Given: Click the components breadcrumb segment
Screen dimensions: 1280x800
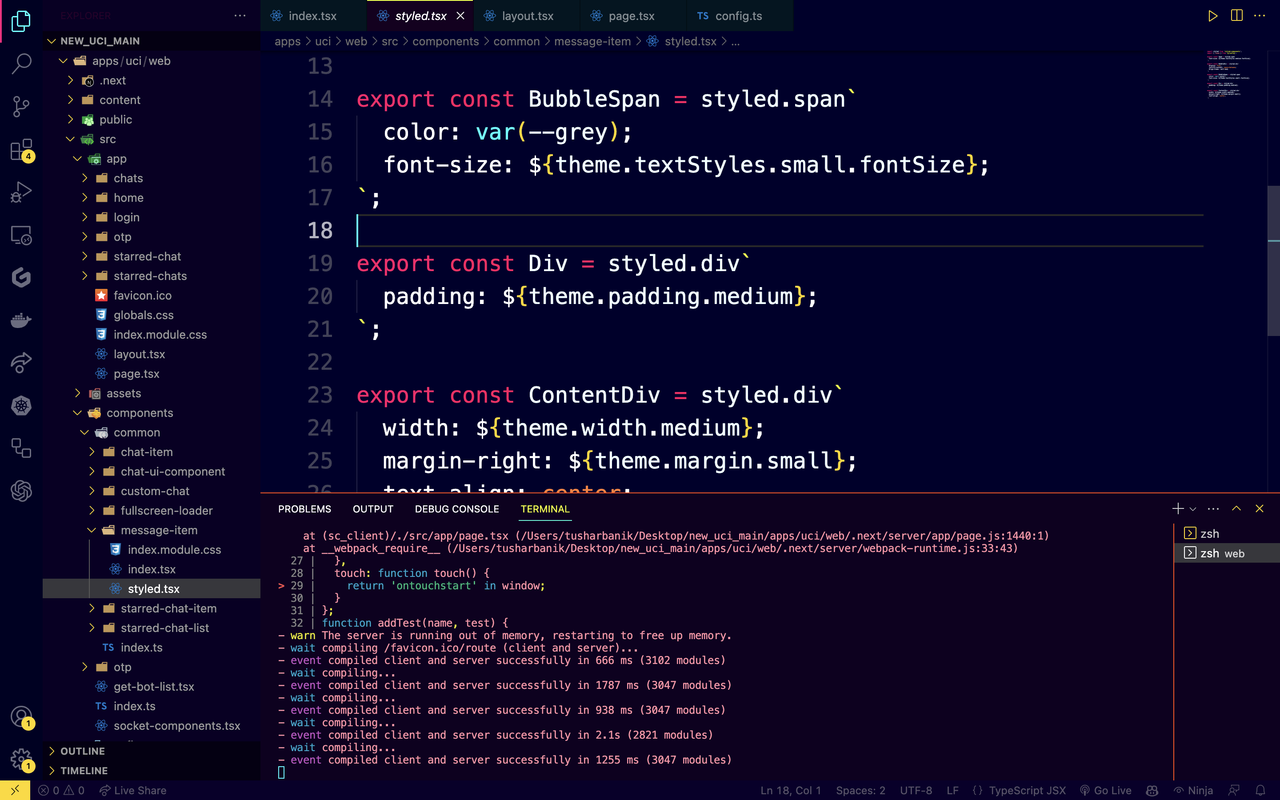Looking at the screenshot, I should [x=446, y=42].
